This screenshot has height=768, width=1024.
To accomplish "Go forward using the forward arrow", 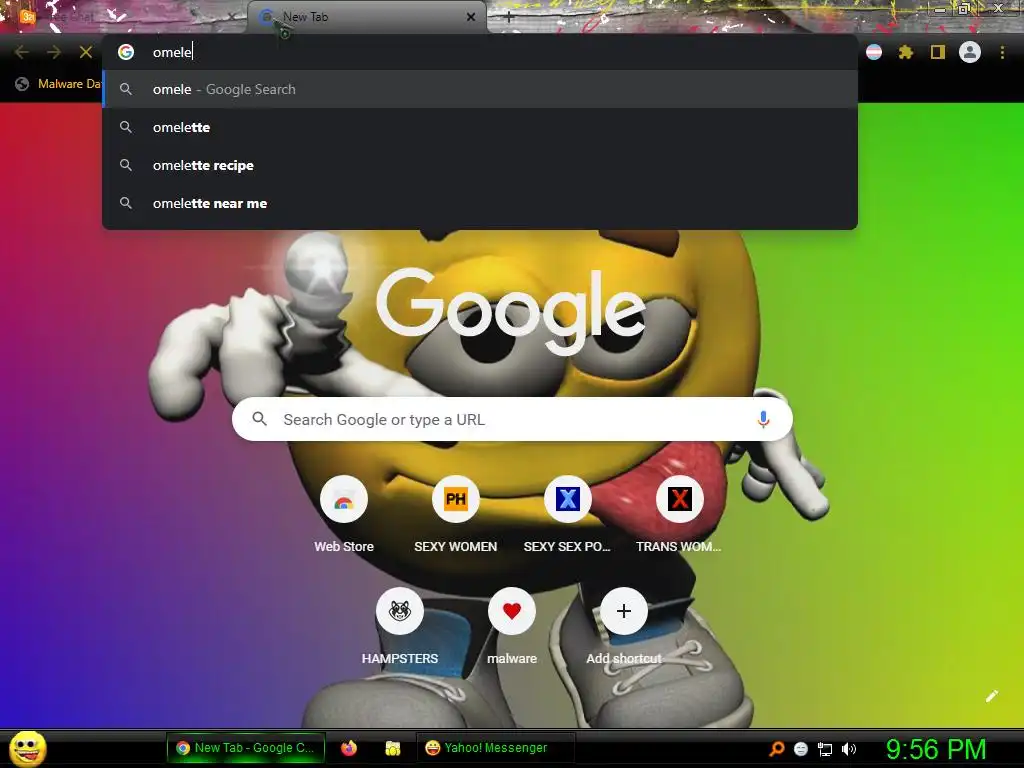I will (54, 52).
